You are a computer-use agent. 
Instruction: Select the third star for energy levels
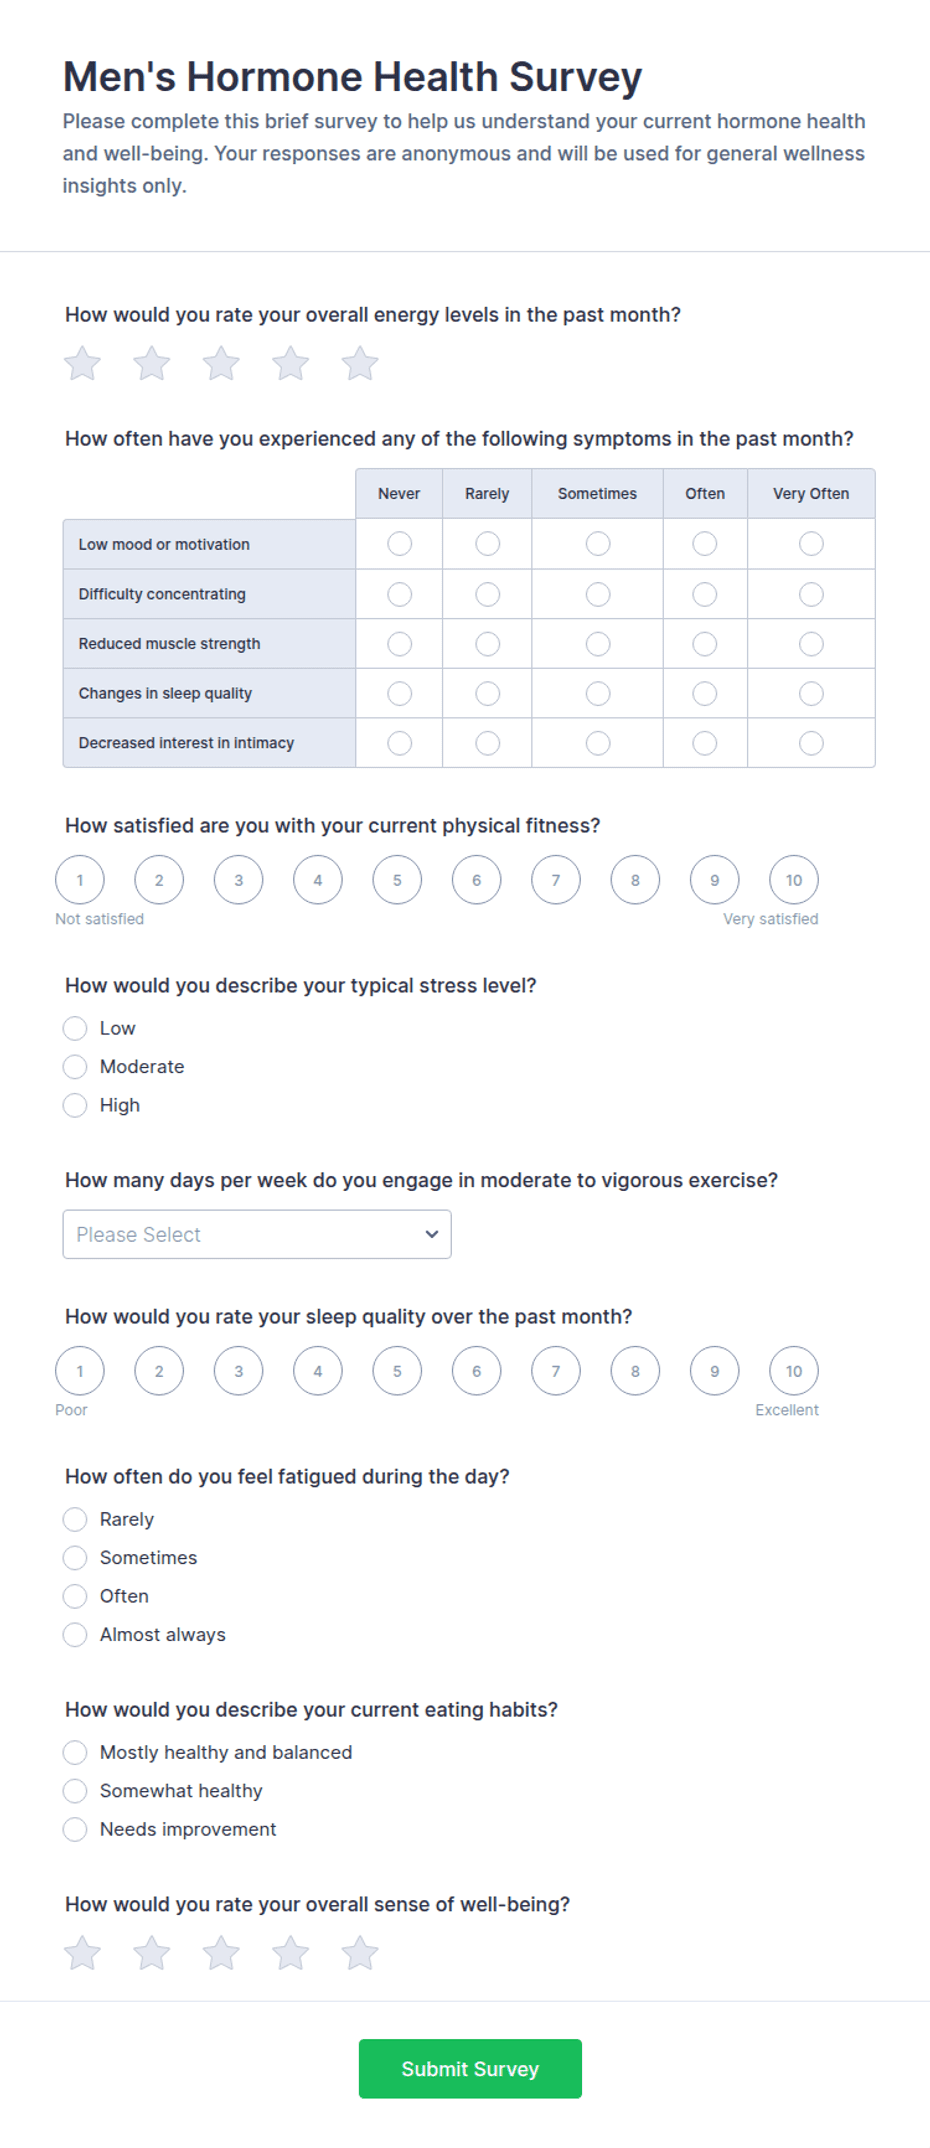(x=221, y=364)
